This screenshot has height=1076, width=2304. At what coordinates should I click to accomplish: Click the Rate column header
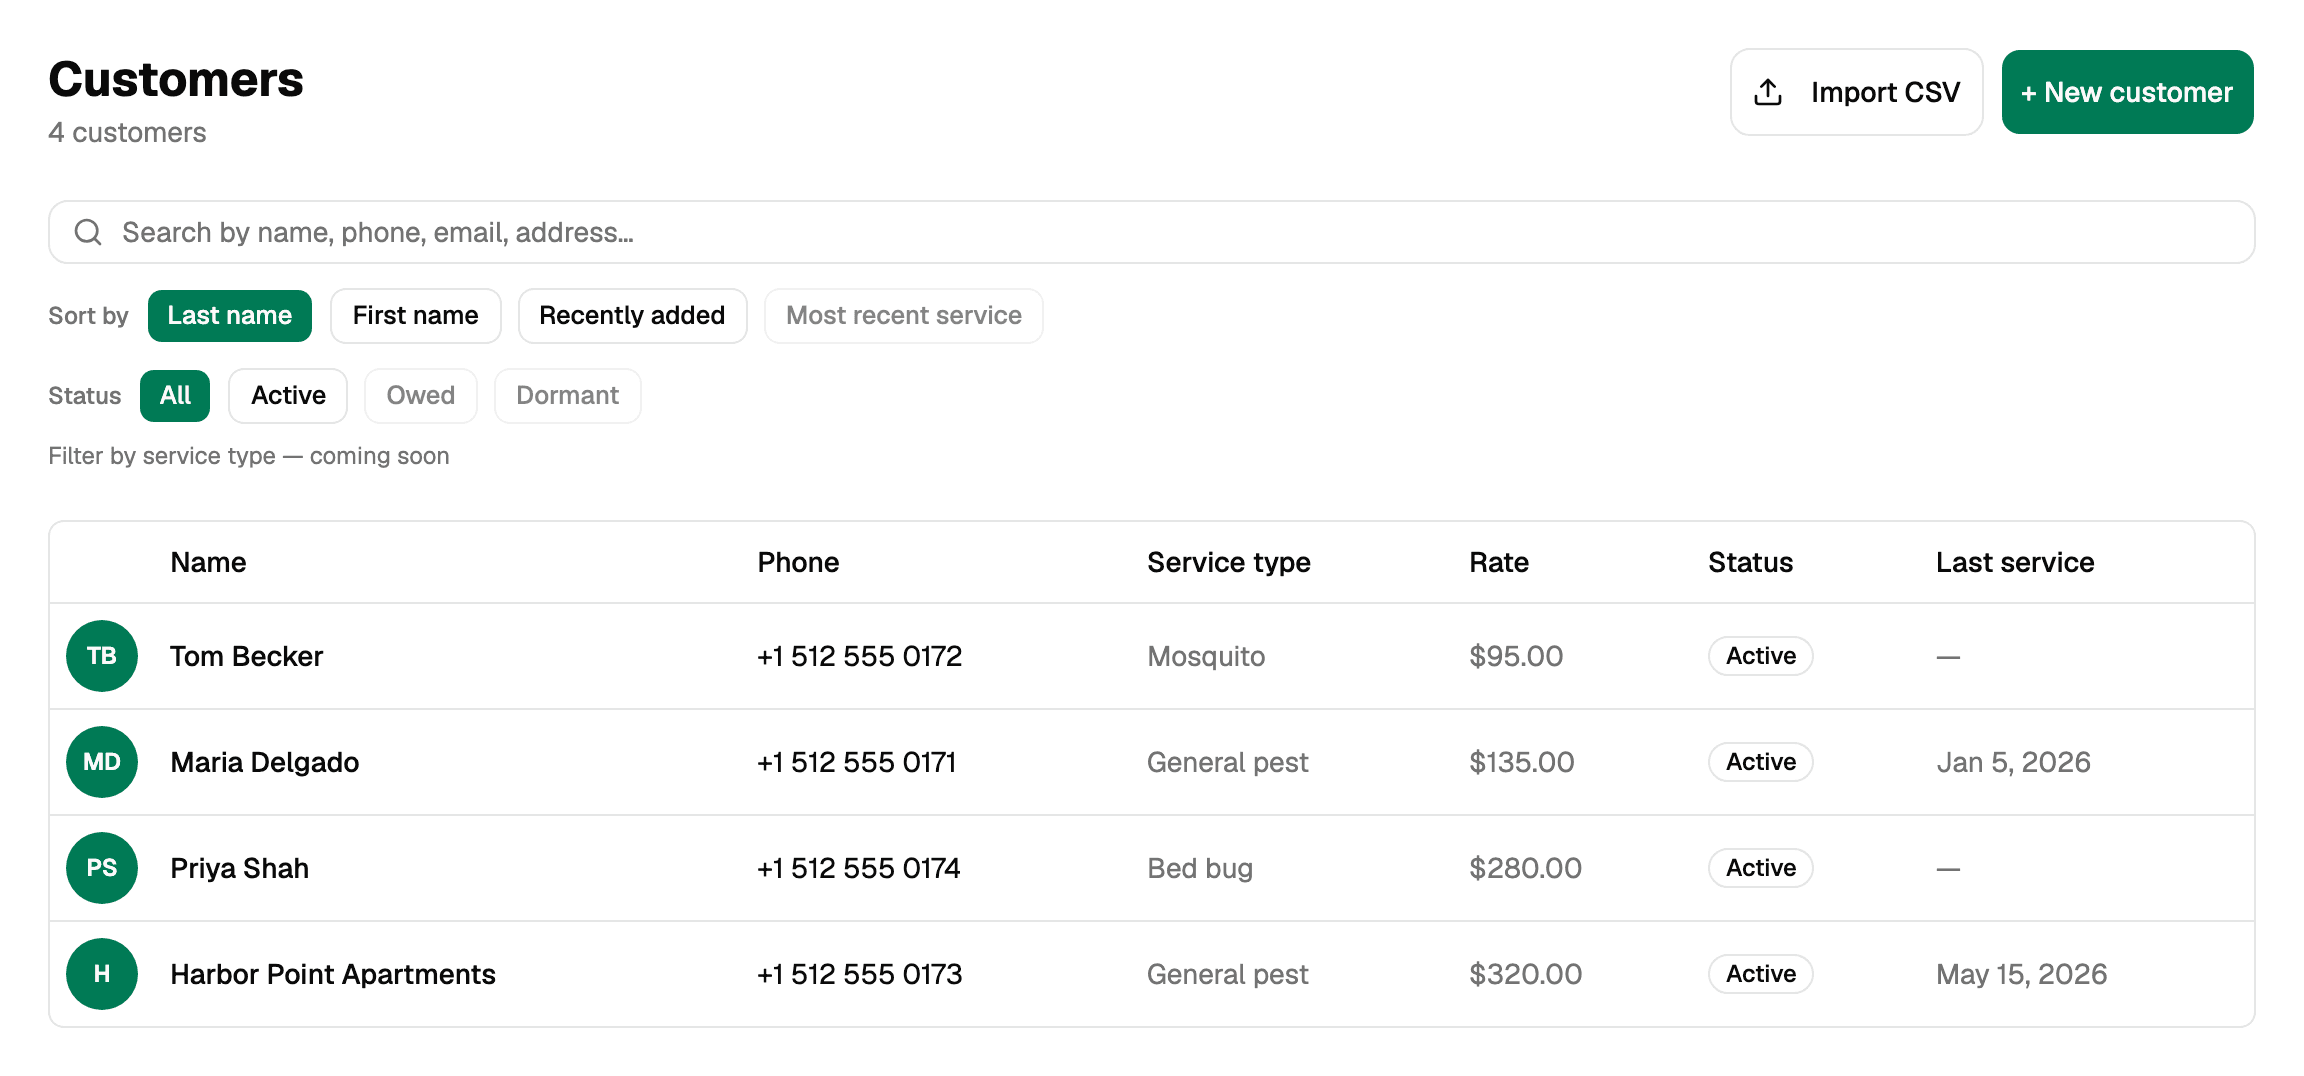click(x=1499, y=562)
